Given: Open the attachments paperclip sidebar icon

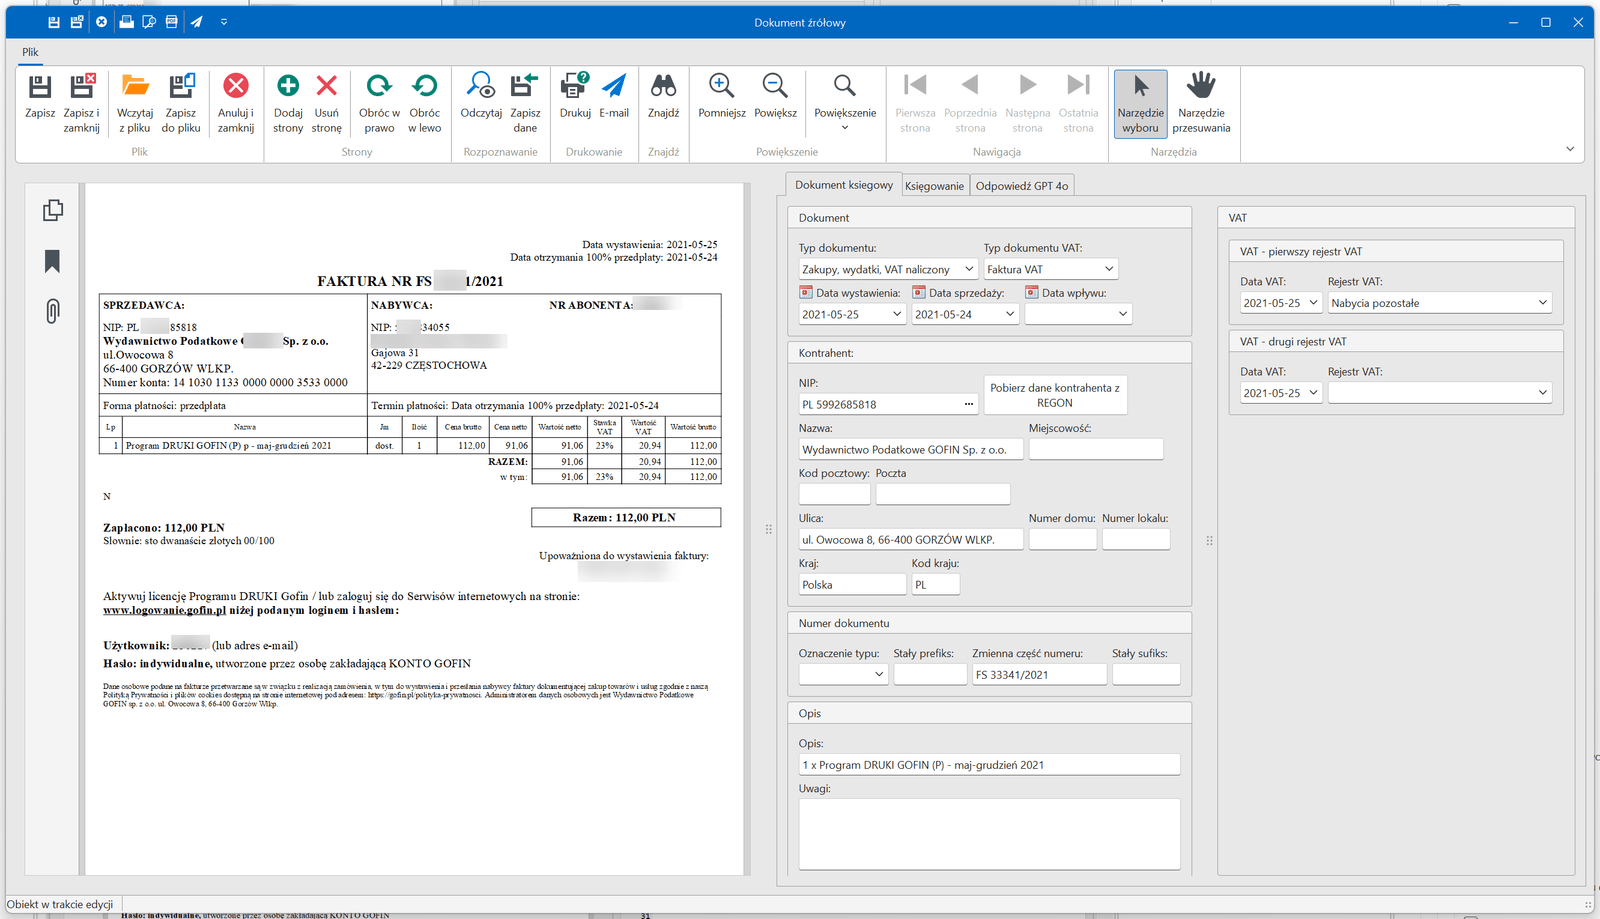Looking at the screenshot, I should (x=53, y=311).
